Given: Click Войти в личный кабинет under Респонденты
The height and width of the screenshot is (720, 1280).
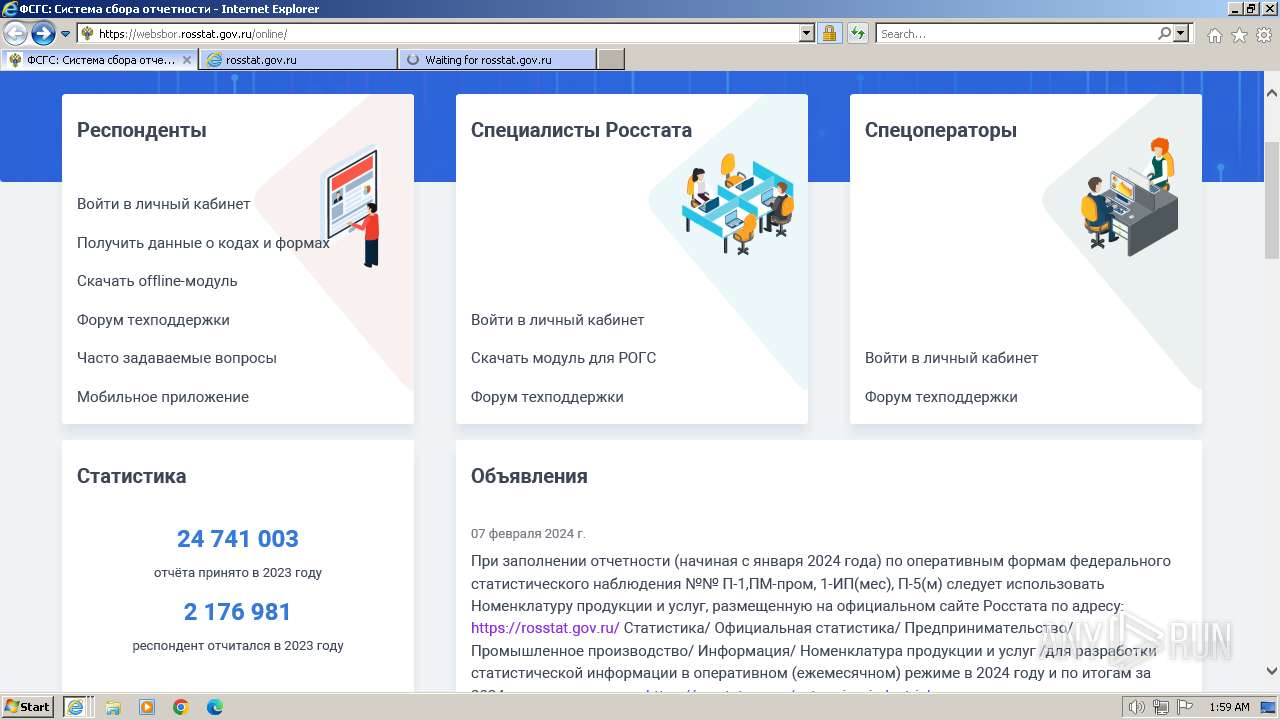Looking at the screenshot, I should click(x=164, y=204).
